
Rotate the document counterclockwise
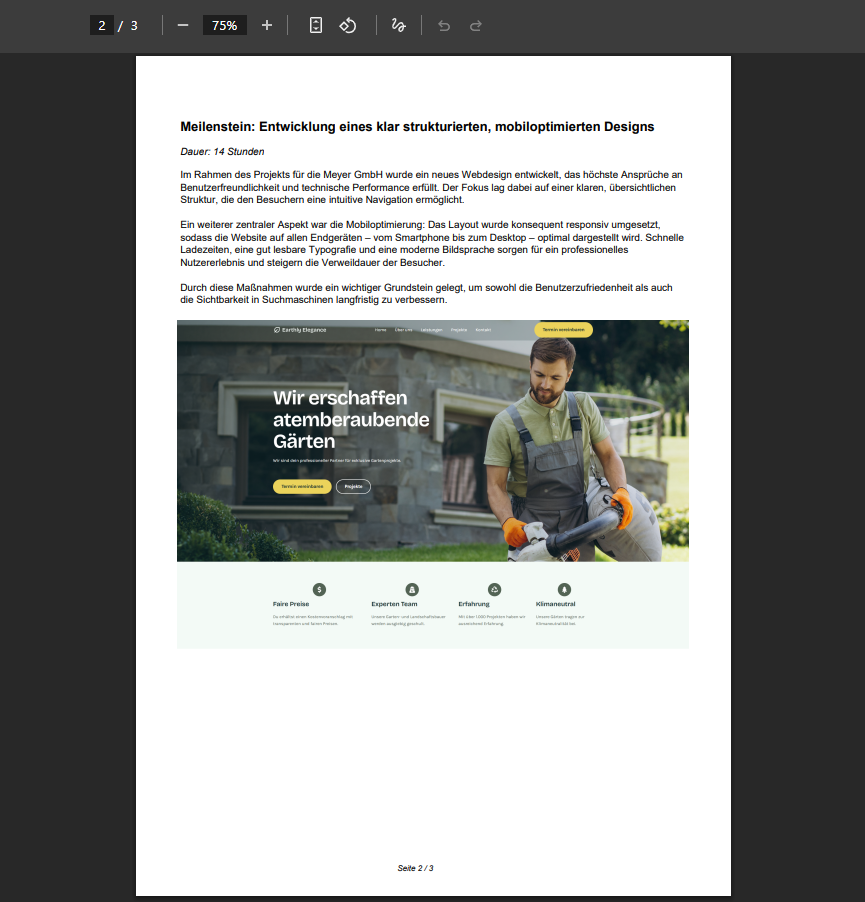348,25
